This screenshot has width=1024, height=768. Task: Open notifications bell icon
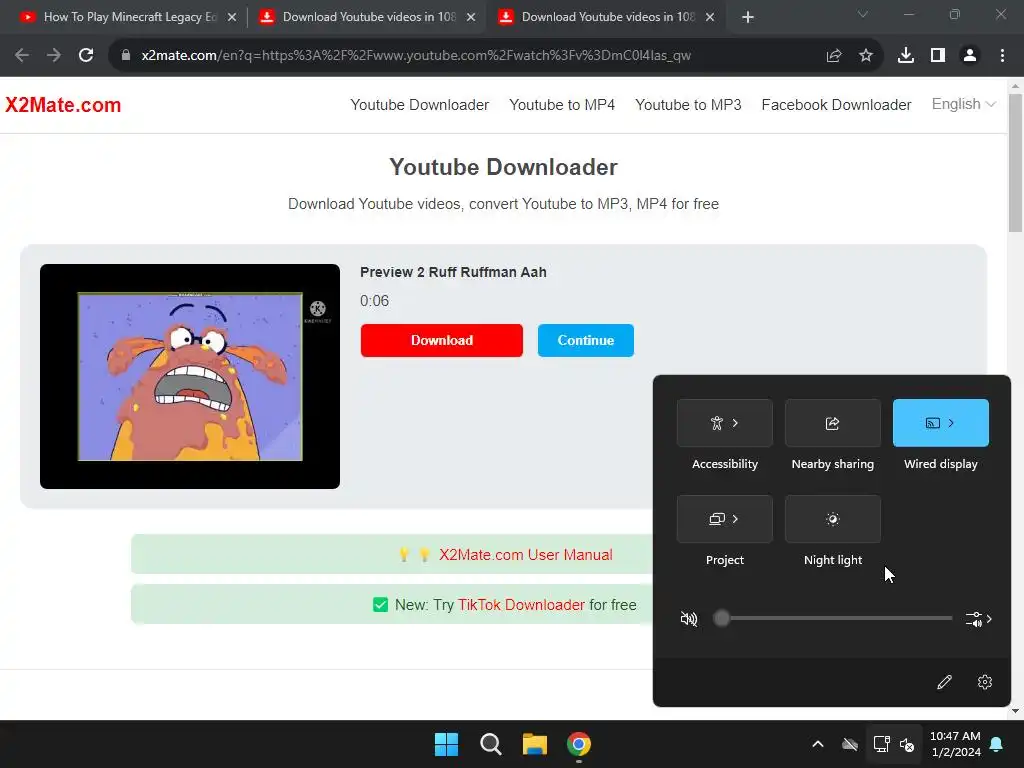coord(997,744)
